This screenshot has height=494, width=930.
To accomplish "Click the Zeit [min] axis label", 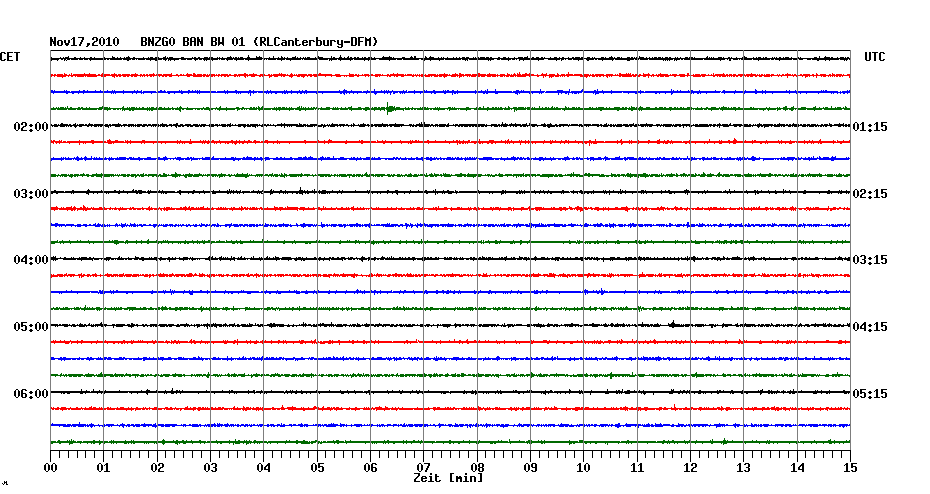I will 447,479.
